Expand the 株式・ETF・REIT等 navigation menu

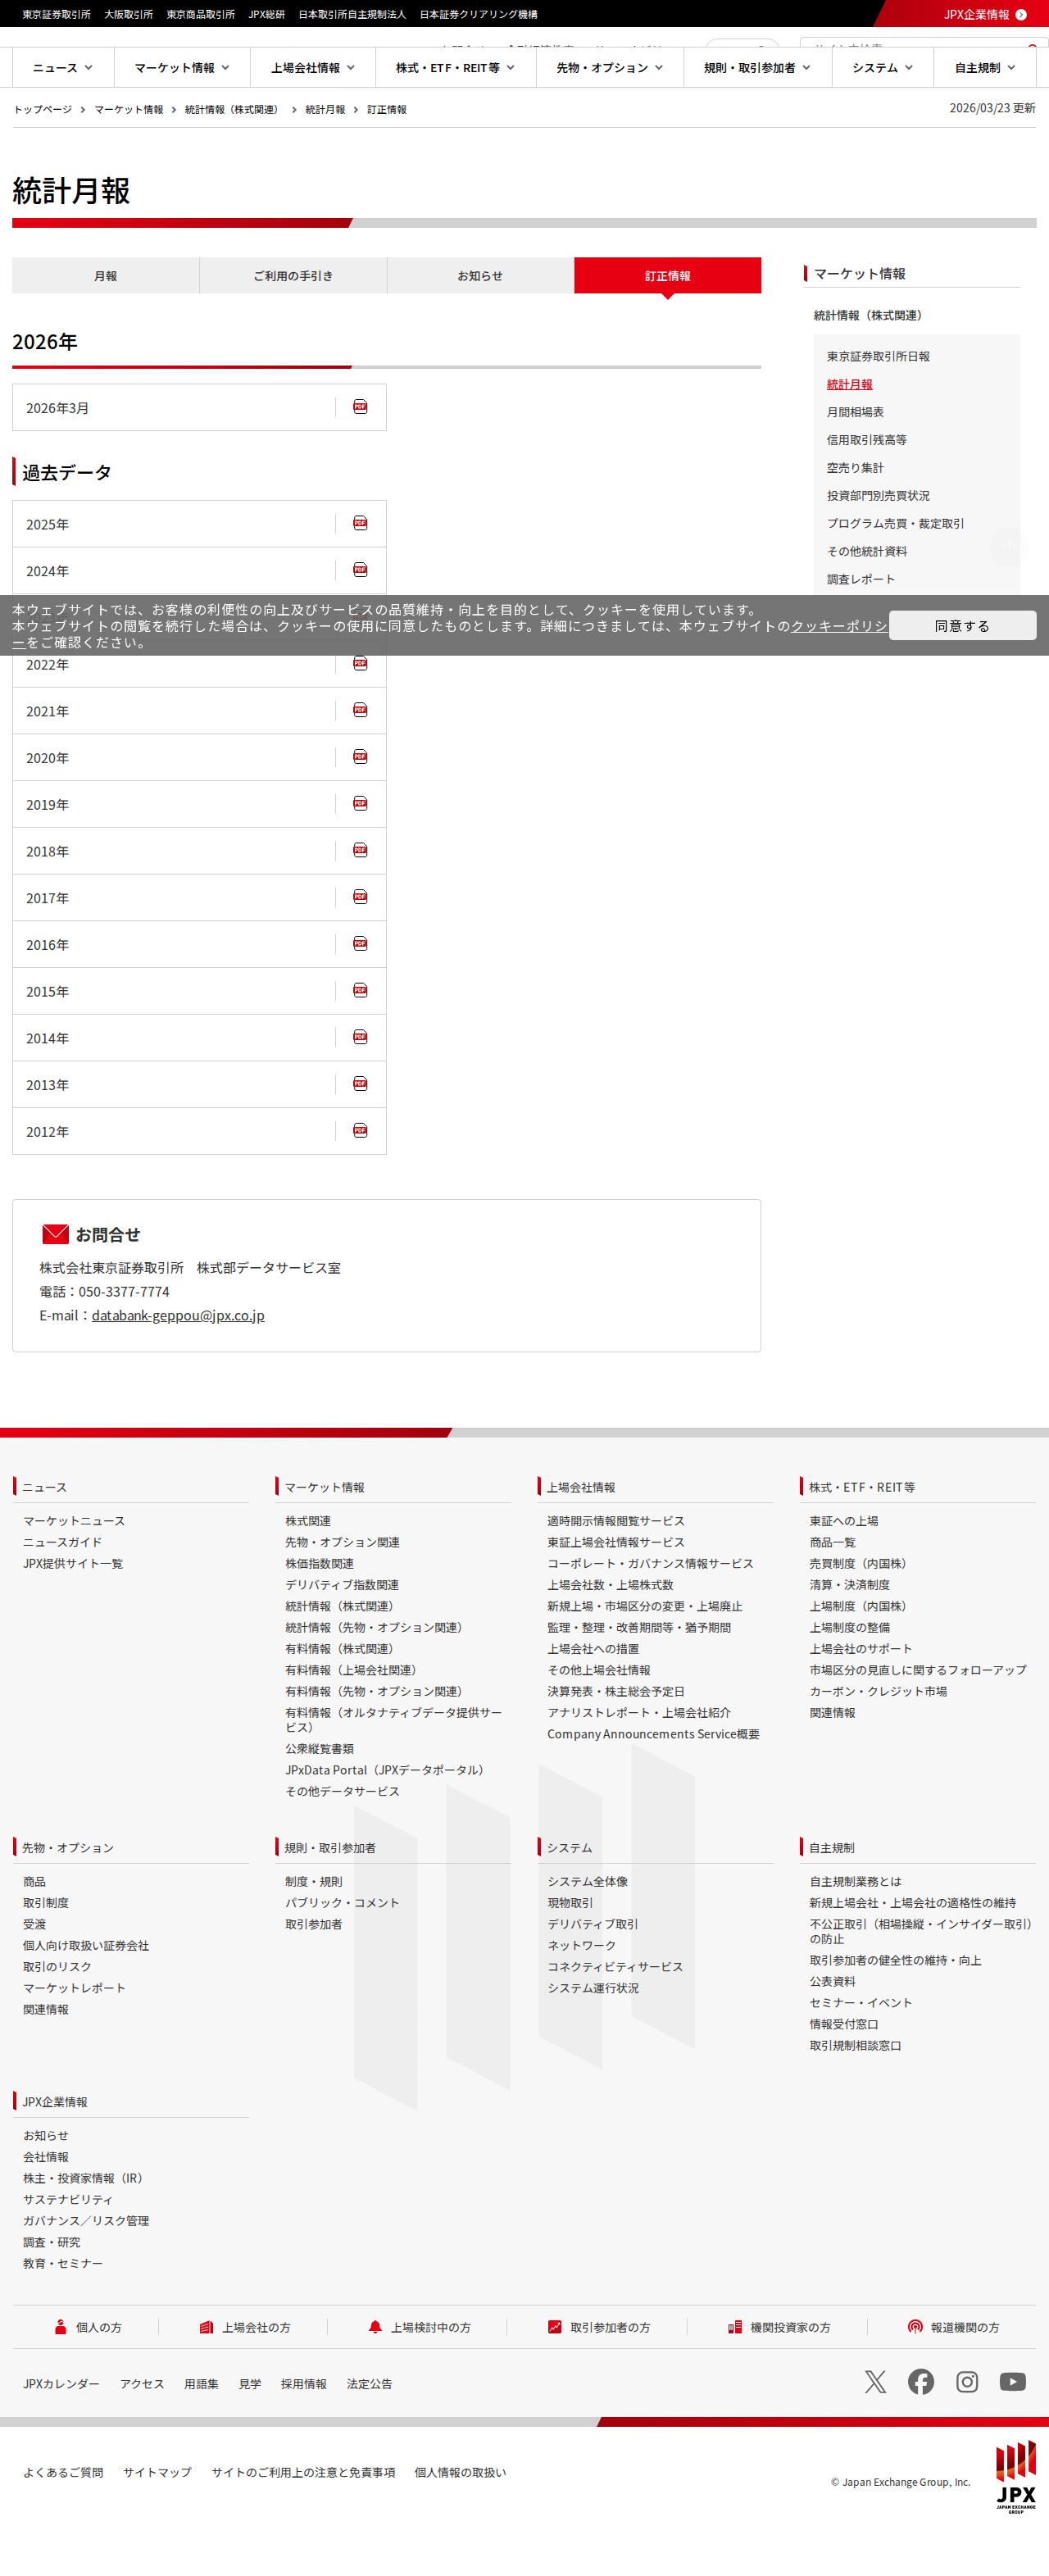click(x=455, y=68)
